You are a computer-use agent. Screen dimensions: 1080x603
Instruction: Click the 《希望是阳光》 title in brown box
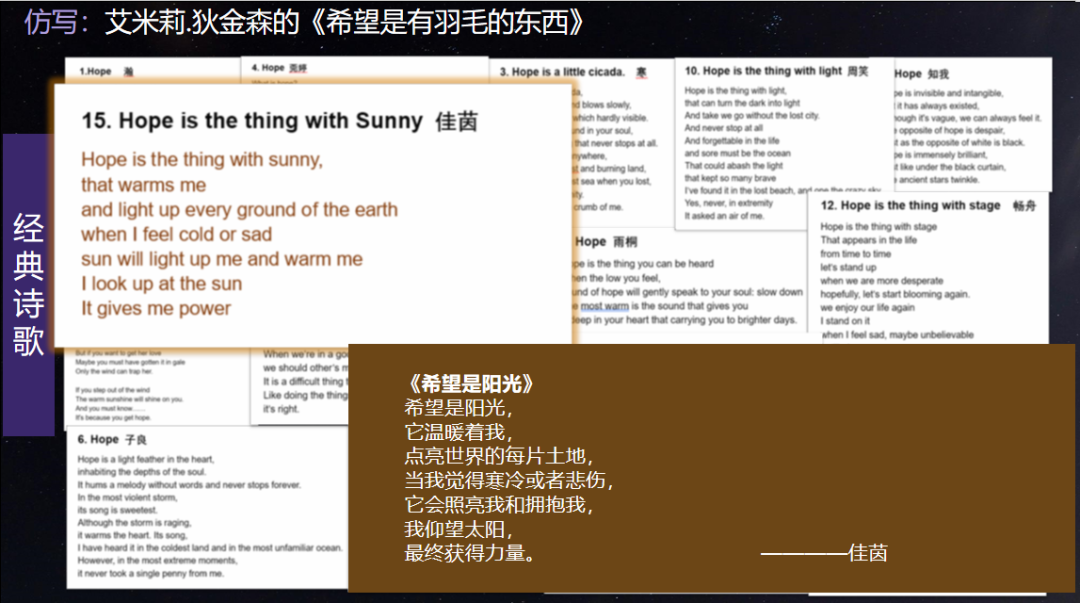[x=470, y=384]
